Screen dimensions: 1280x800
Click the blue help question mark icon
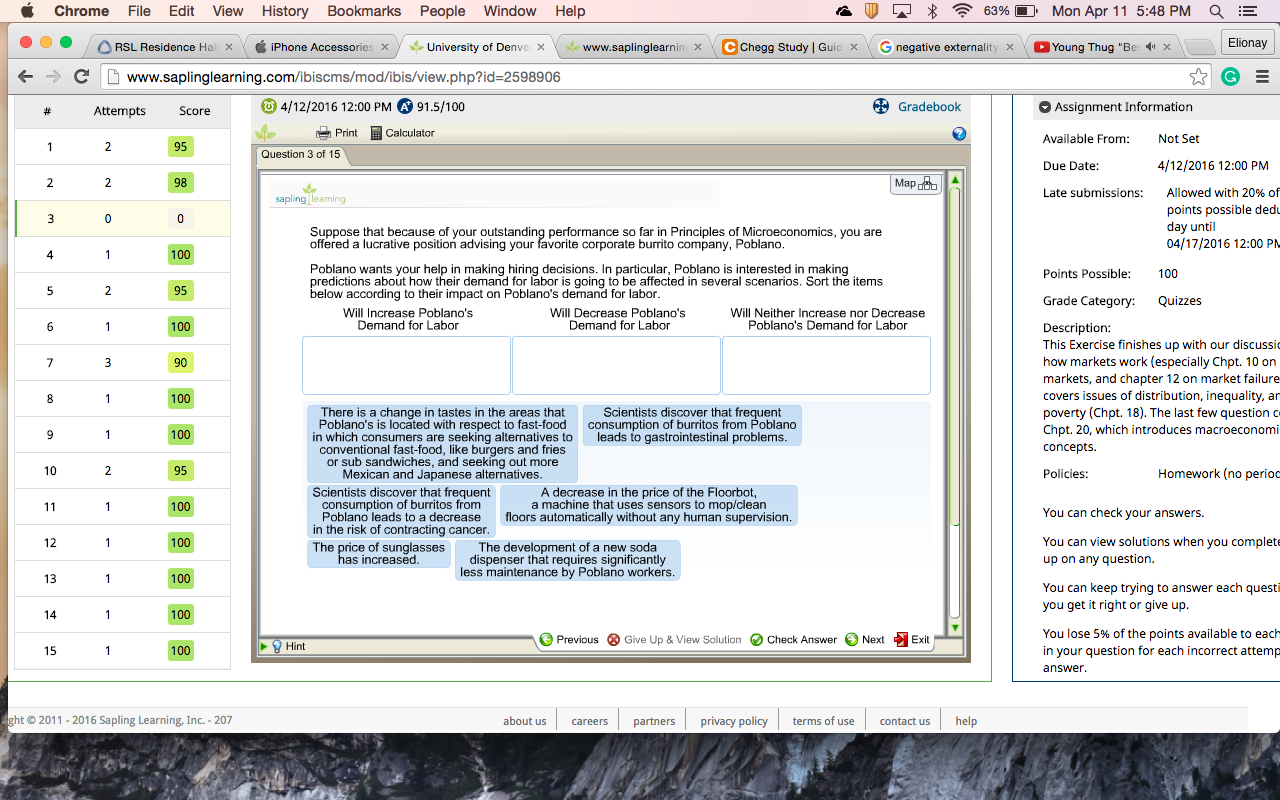[x=959, y=134]
